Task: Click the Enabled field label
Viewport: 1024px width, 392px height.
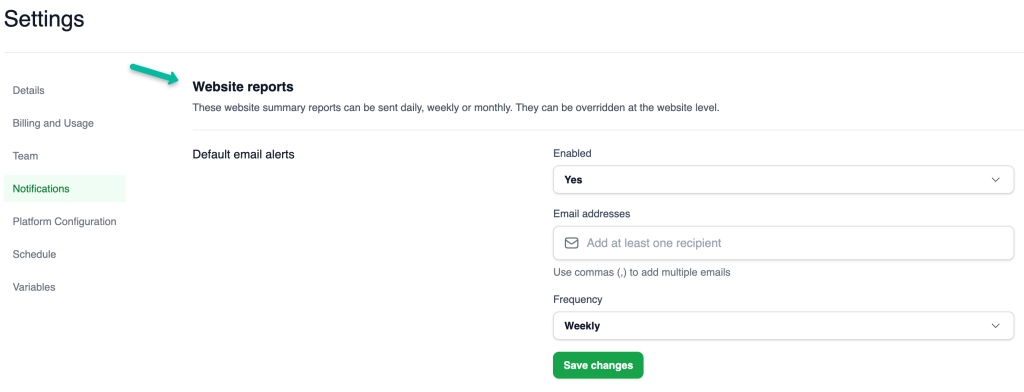Action: pos(572,154)
